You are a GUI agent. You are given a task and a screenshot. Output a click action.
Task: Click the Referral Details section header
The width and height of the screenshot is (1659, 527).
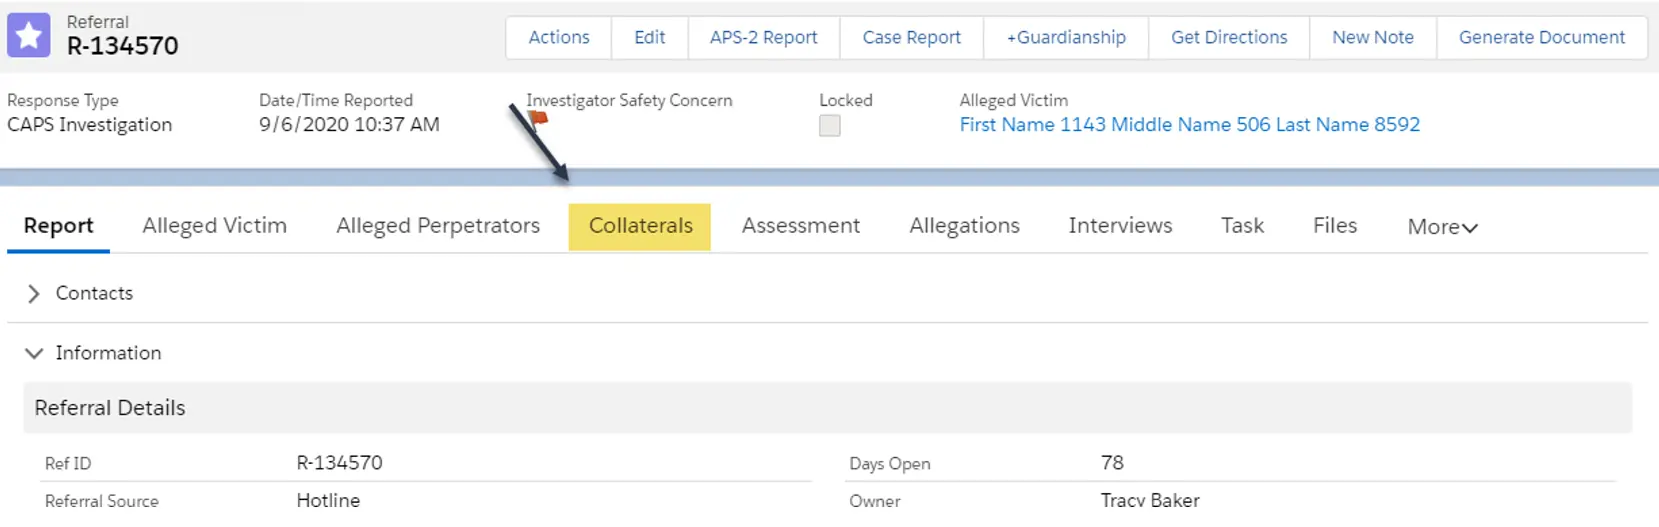[x=828, y=408]
